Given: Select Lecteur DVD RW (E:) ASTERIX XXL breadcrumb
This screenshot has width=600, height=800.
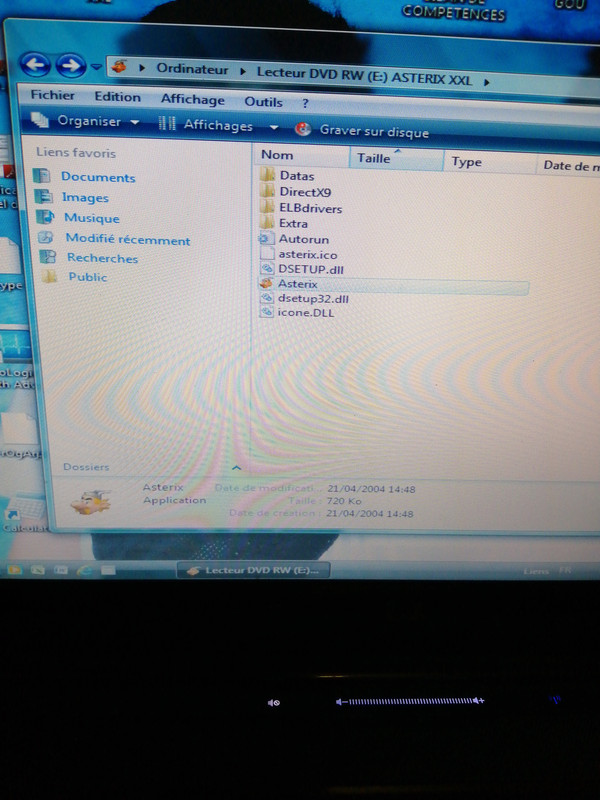Looking at the screenshot, I should (364, 76).
